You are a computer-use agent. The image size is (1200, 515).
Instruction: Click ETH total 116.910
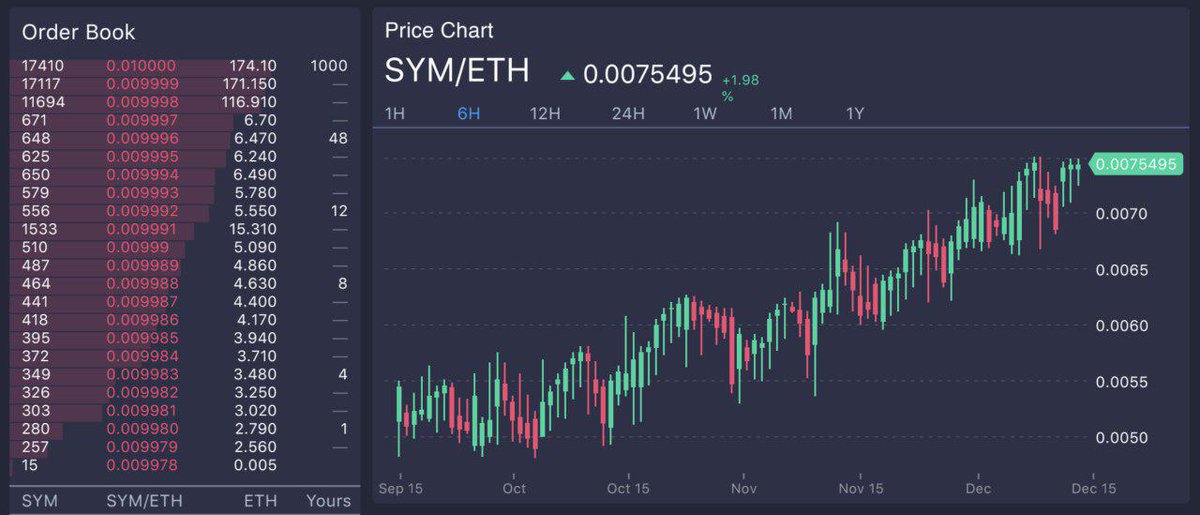pos(250,102)
